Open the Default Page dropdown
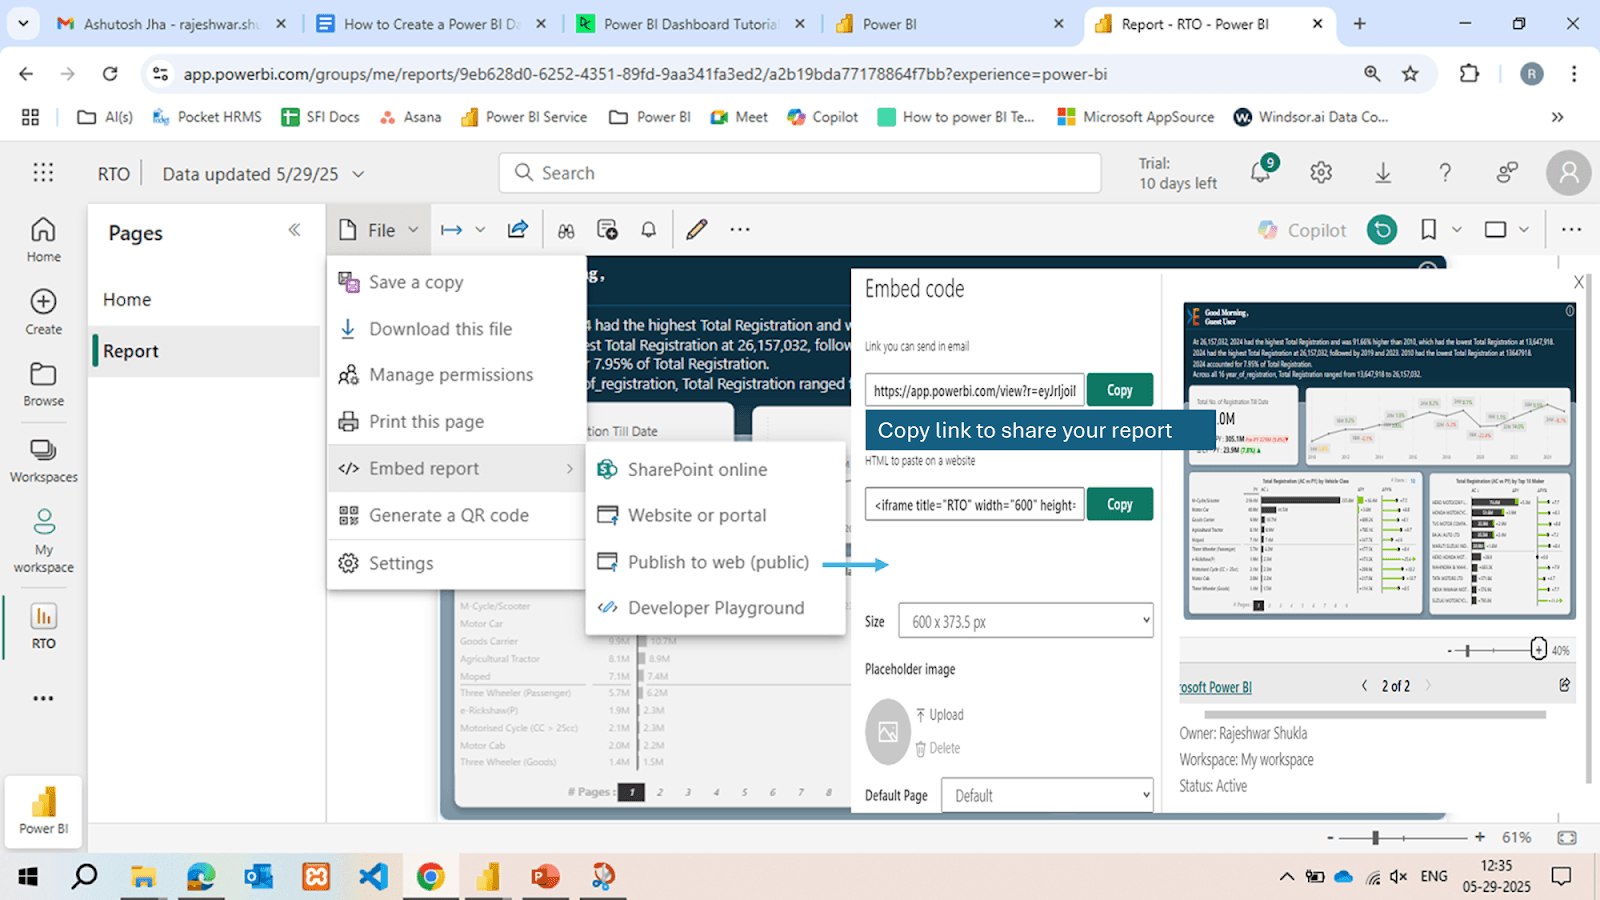Image resolution: width=1600 pixels, height=900 pixels. (1047, 795)
